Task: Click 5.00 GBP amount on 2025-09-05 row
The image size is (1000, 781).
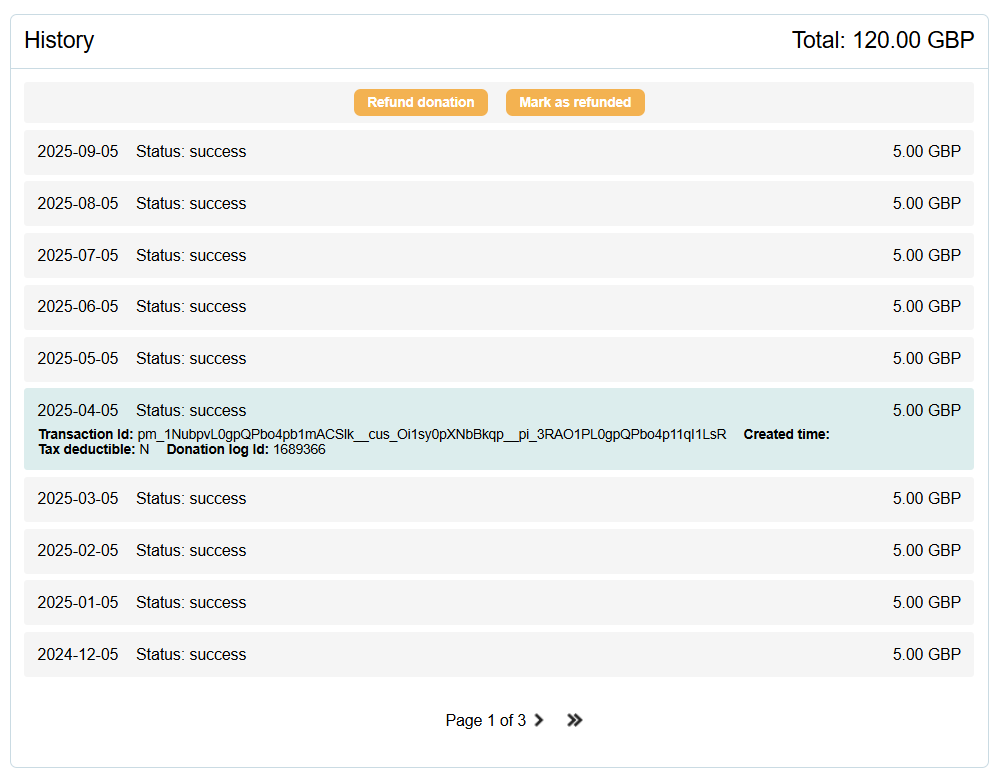Action: click(926, 152)
